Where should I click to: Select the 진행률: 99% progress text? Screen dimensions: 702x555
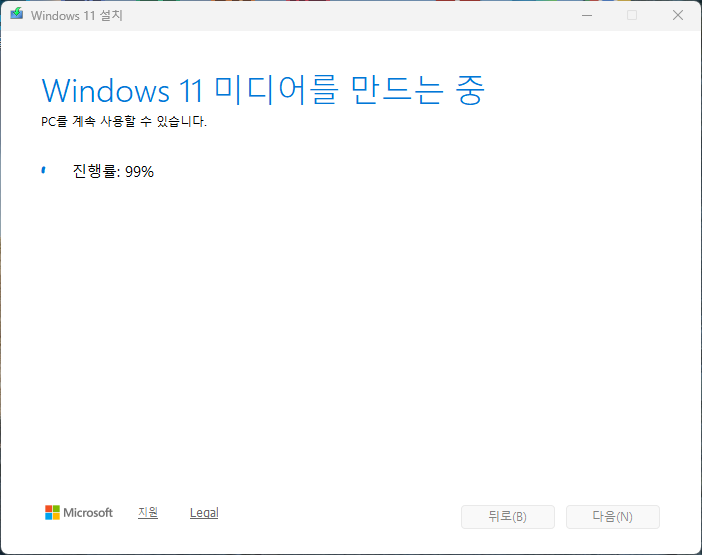(113, 171)
